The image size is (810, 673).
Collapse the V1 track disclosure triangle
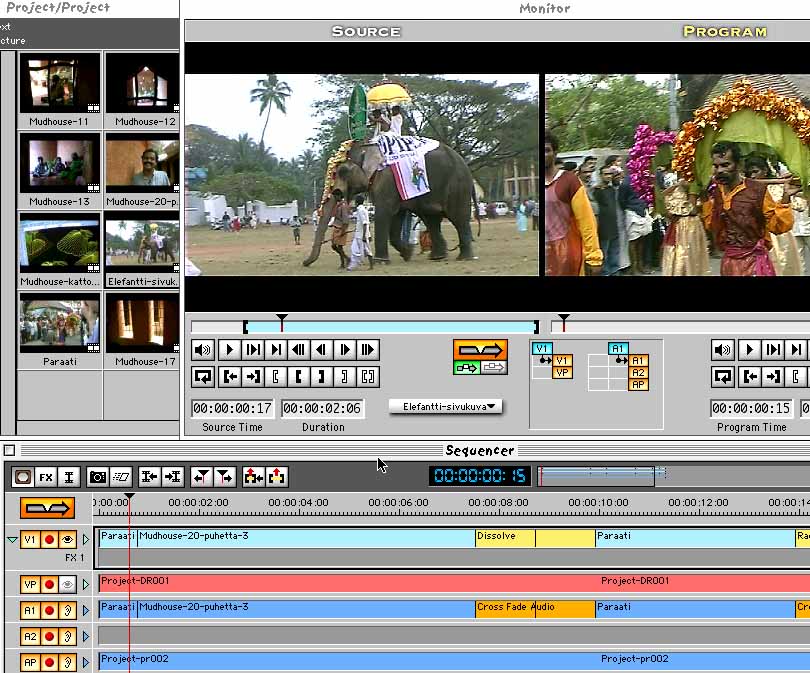(x=12, y=540)
